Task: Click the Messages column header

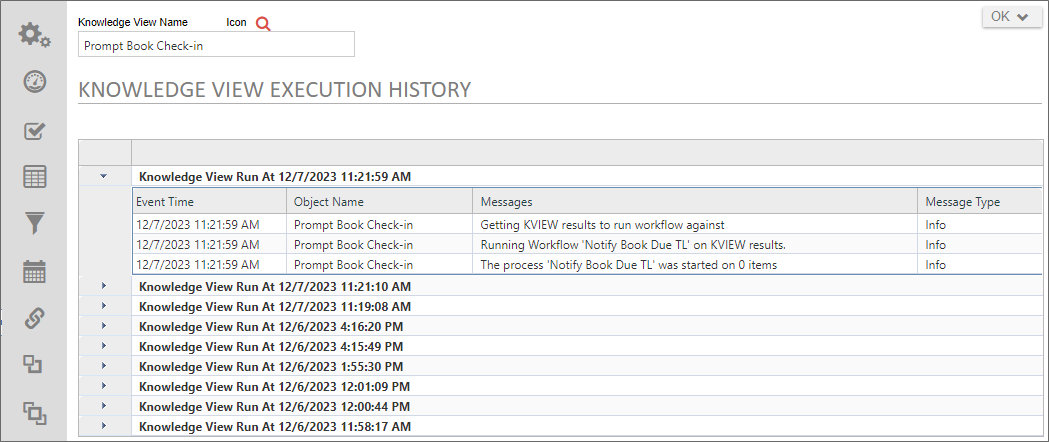Action: pyautogui.click(x=506, y=202)
